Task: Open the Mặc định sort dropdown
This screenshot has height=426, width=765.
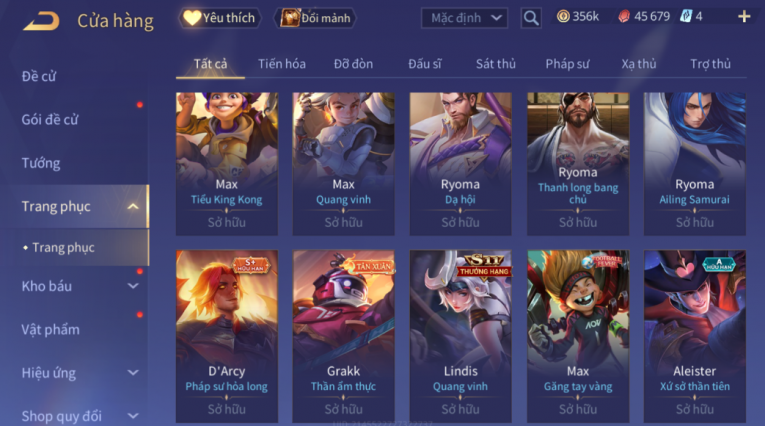Action: coord(464,18)
